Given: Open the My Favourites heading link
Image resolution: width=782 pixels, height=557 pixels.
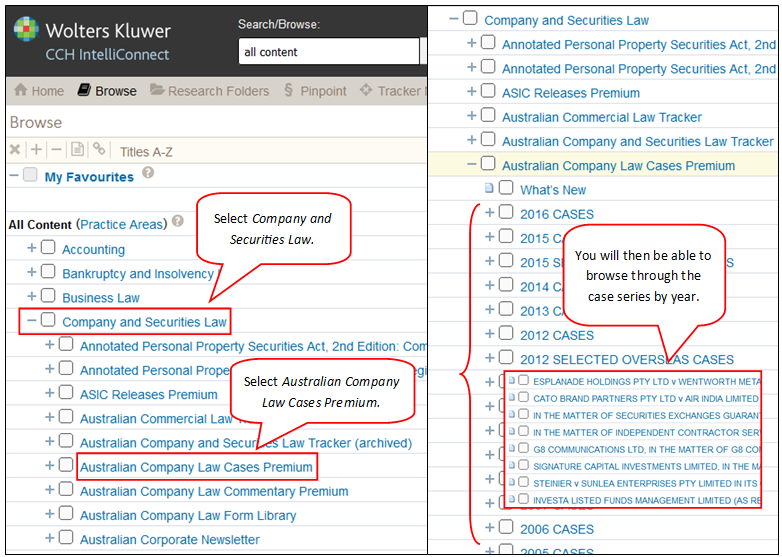Looking at the screenshot, I should [x=89, y=177].
